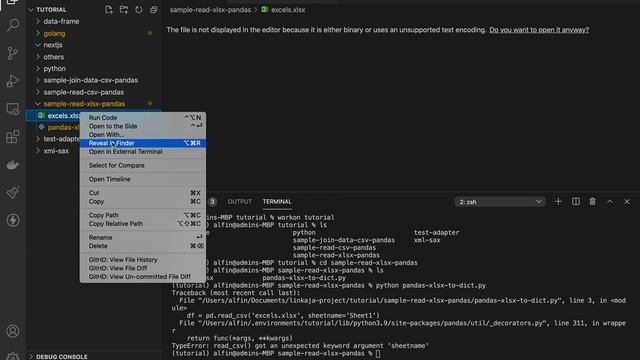Expand the DEBUG CONSOLE section
Viewport: 640px width, 360px height.
click(x=93, y=356)
